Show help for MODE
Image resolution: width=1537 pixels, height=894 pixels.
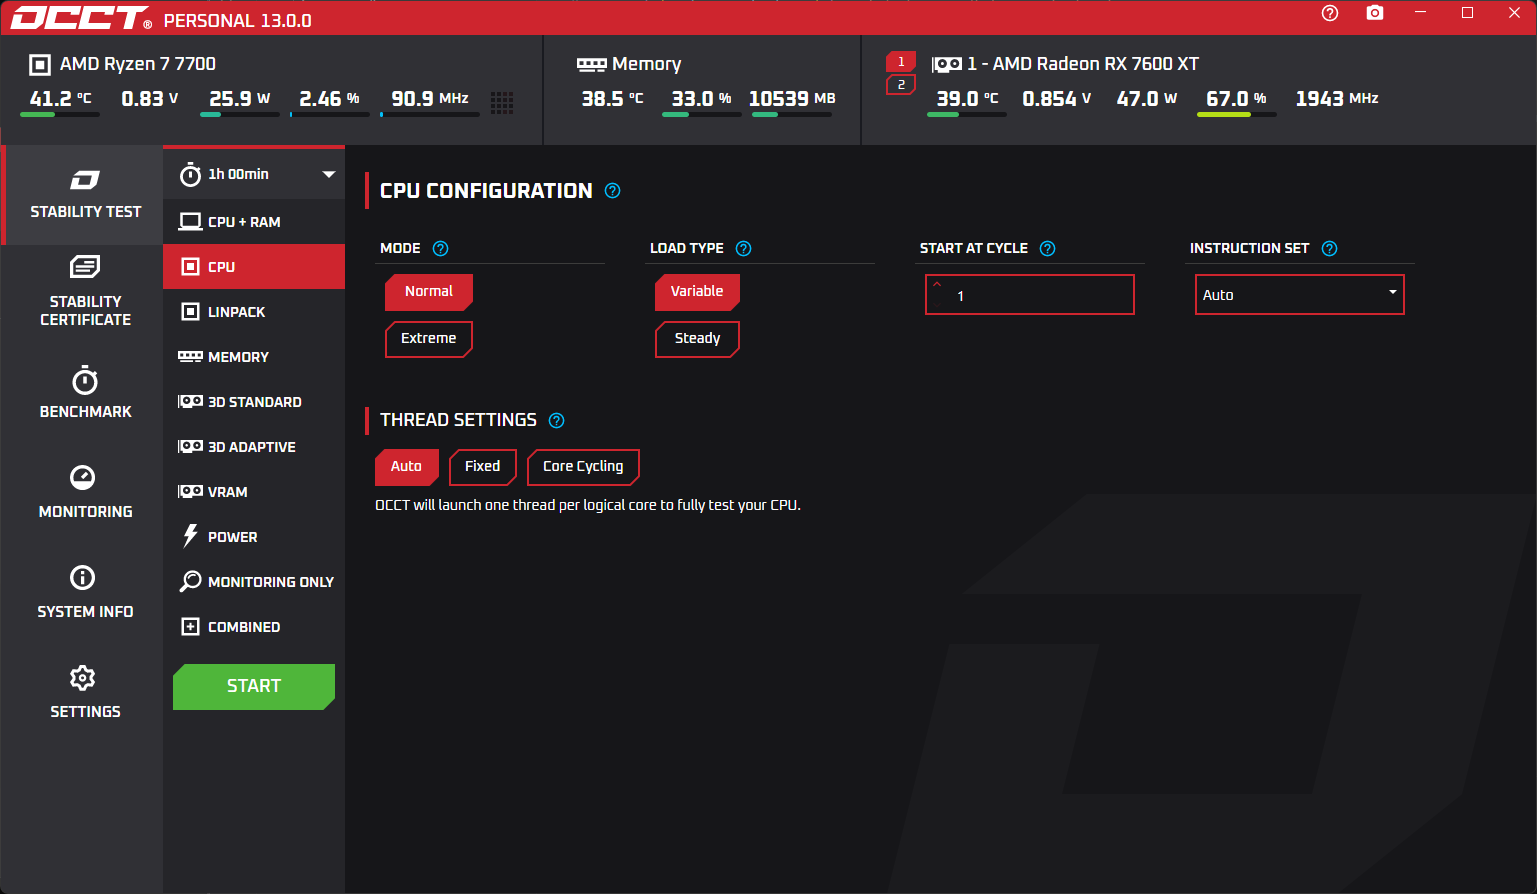coord(440,249)
